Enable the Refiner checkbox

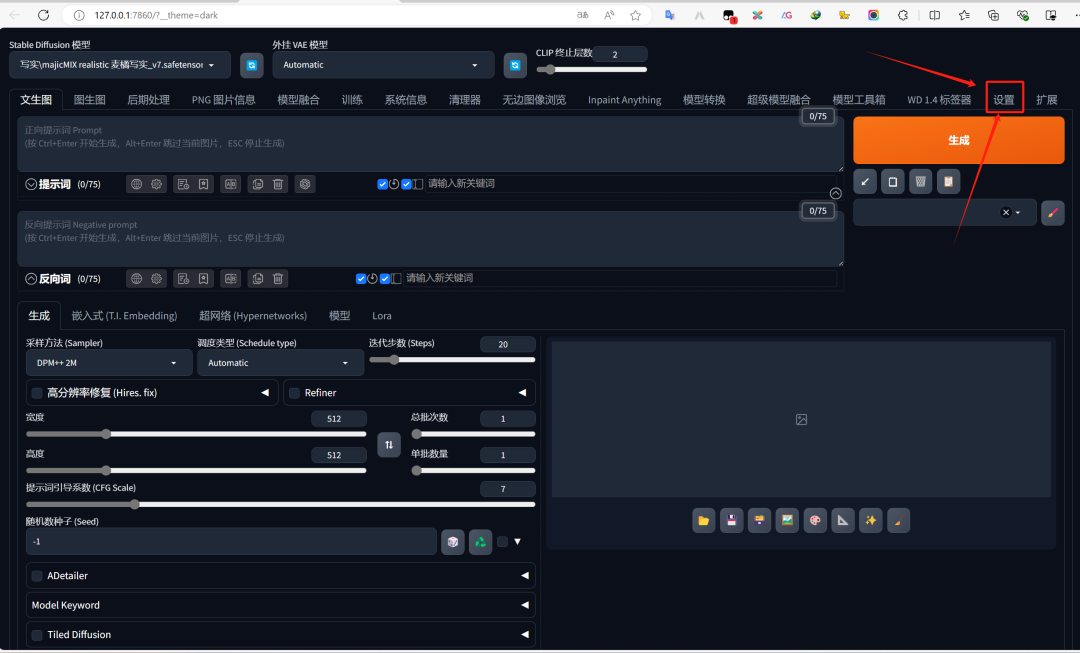point(296,392)
